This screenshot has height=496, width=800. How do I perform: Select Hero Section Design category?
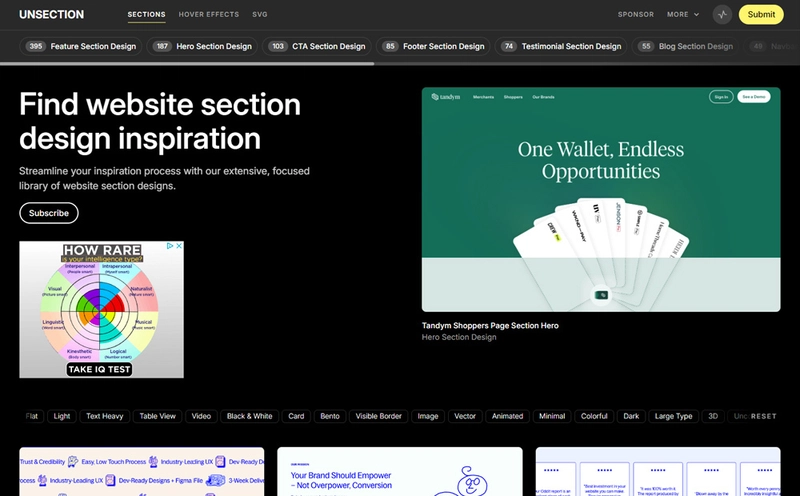click(x=202, y=46)
